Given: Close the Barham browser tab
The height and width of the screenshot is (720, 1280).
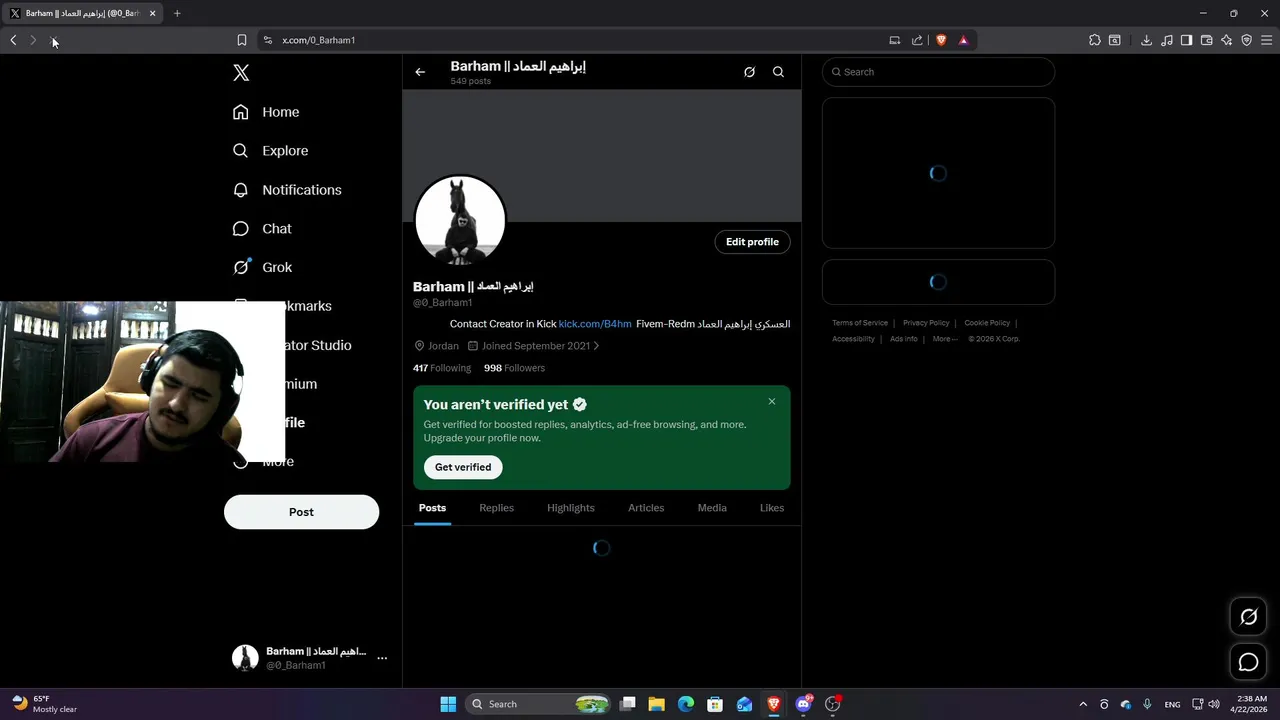Looking at the screenshot, I should coord(152,13).
